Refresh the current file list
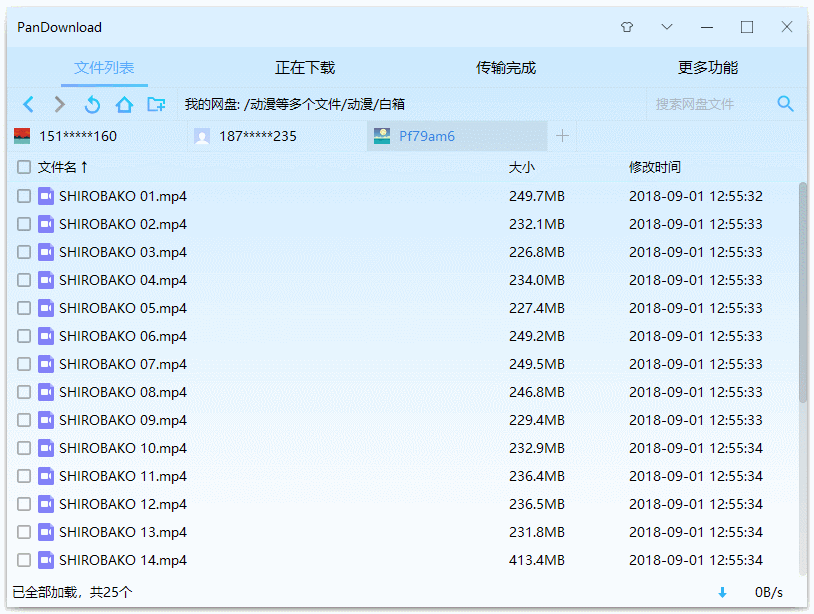 click(x=92, y=104)
